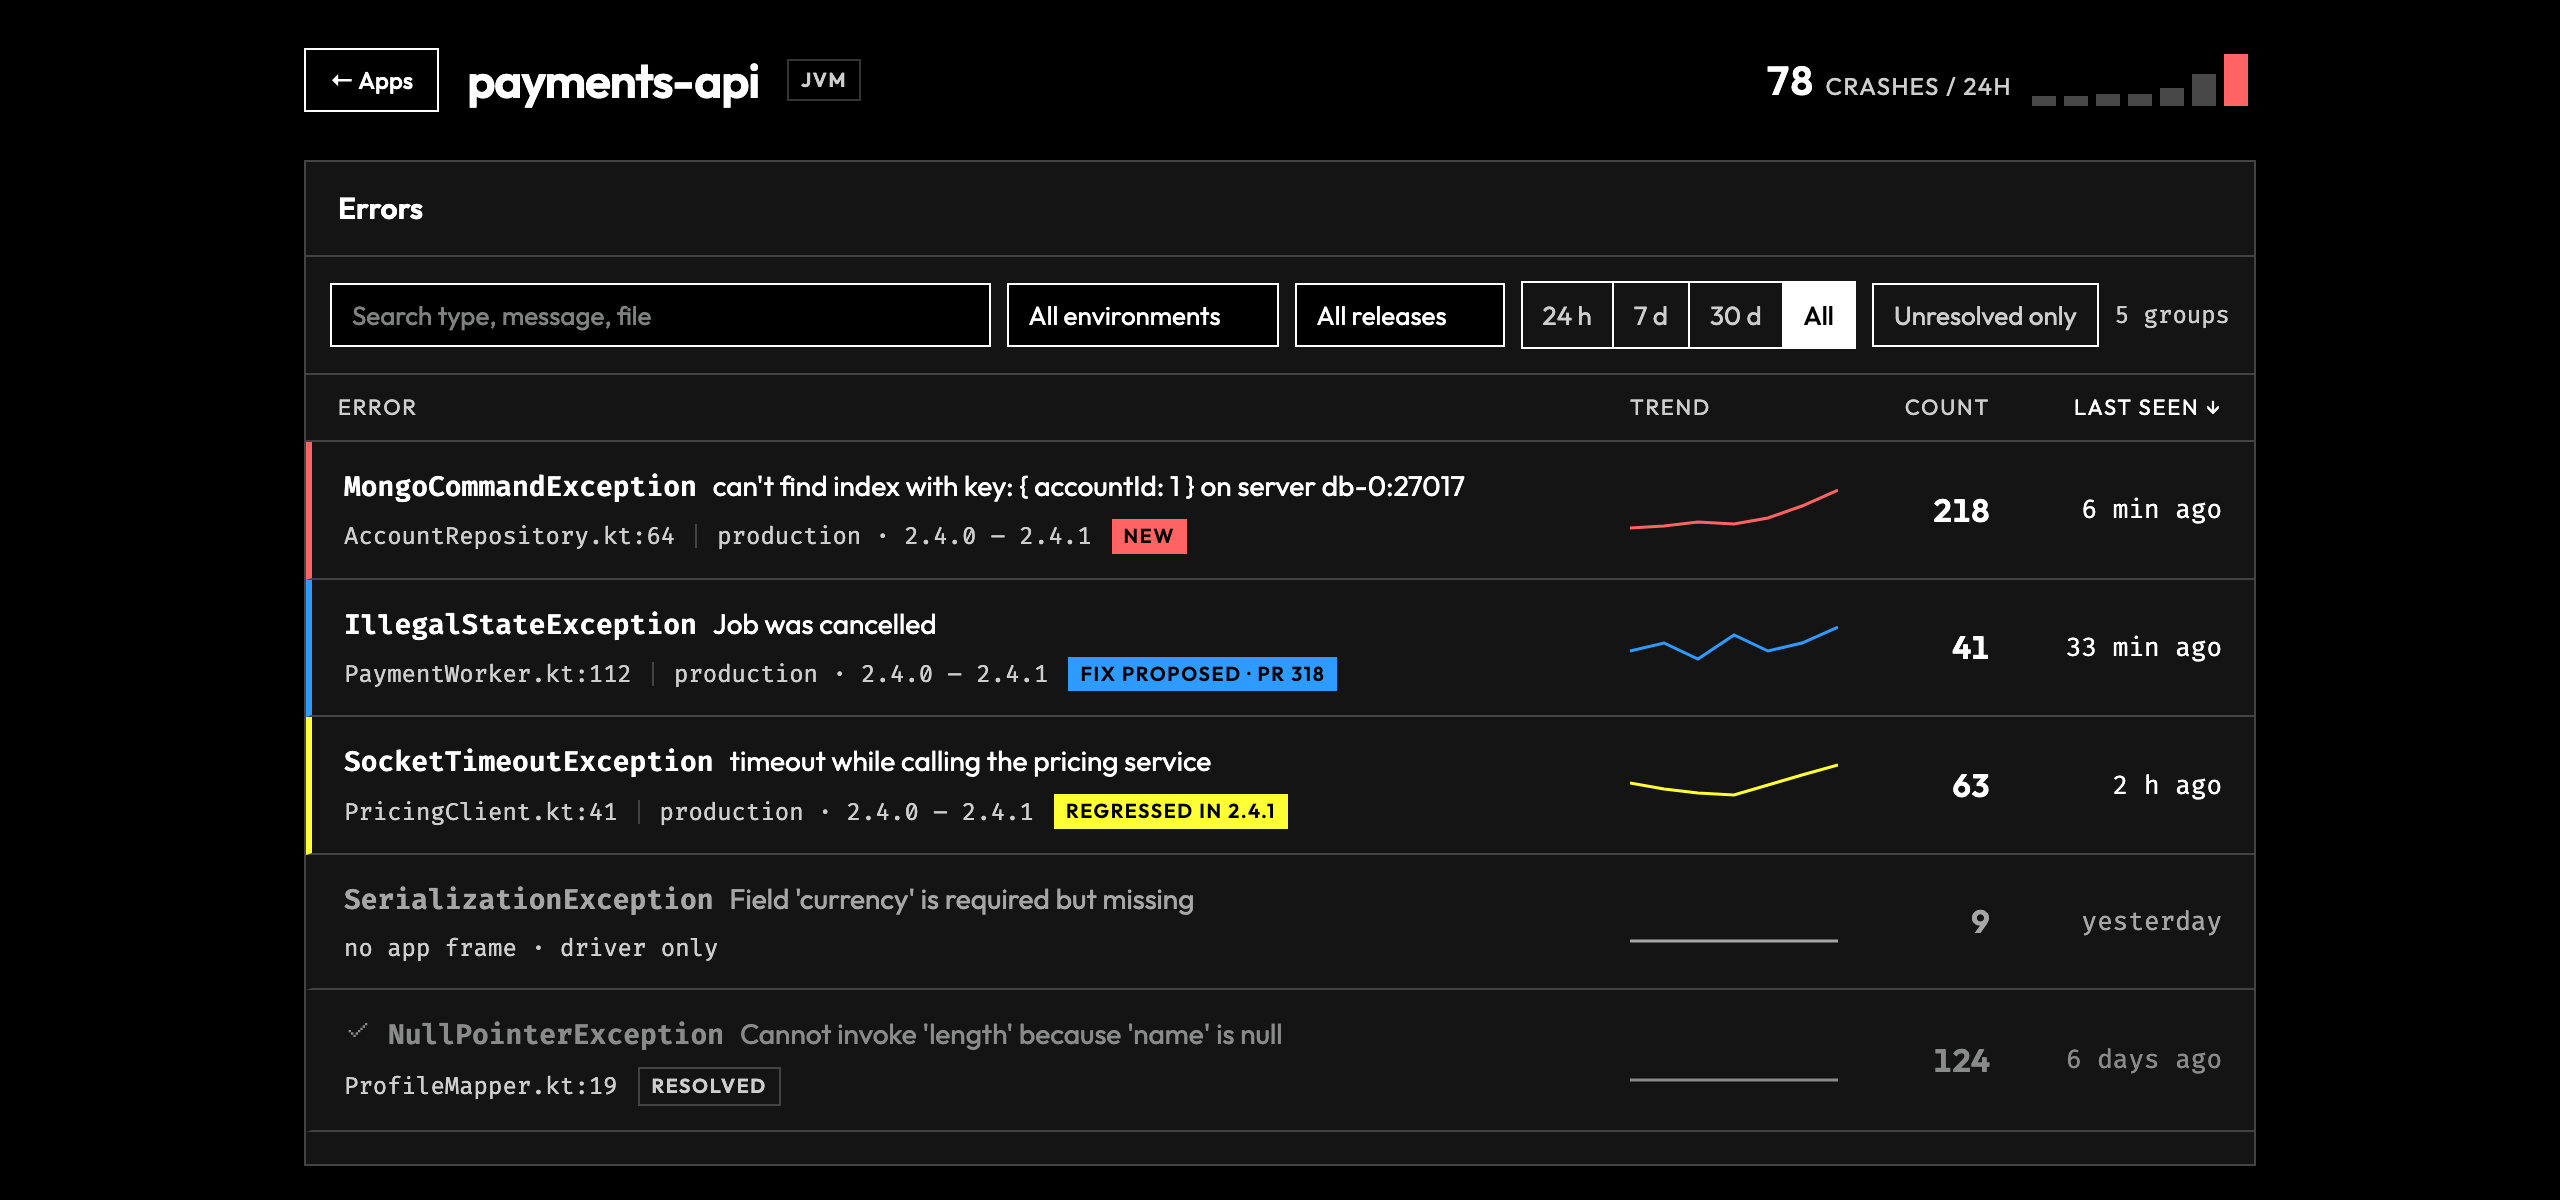Select the 30 d time range

1735,315
